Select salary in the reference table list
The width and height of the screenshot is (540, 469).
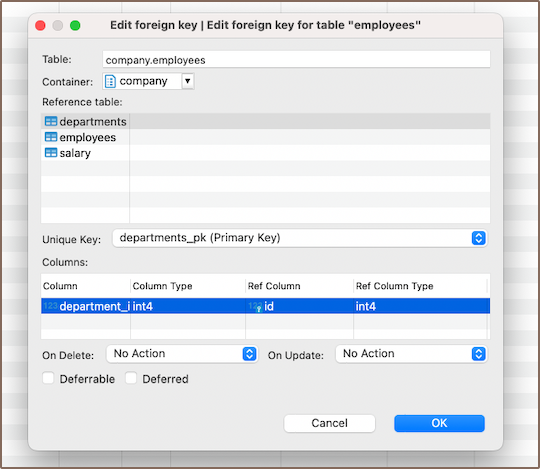pos(75,153)
